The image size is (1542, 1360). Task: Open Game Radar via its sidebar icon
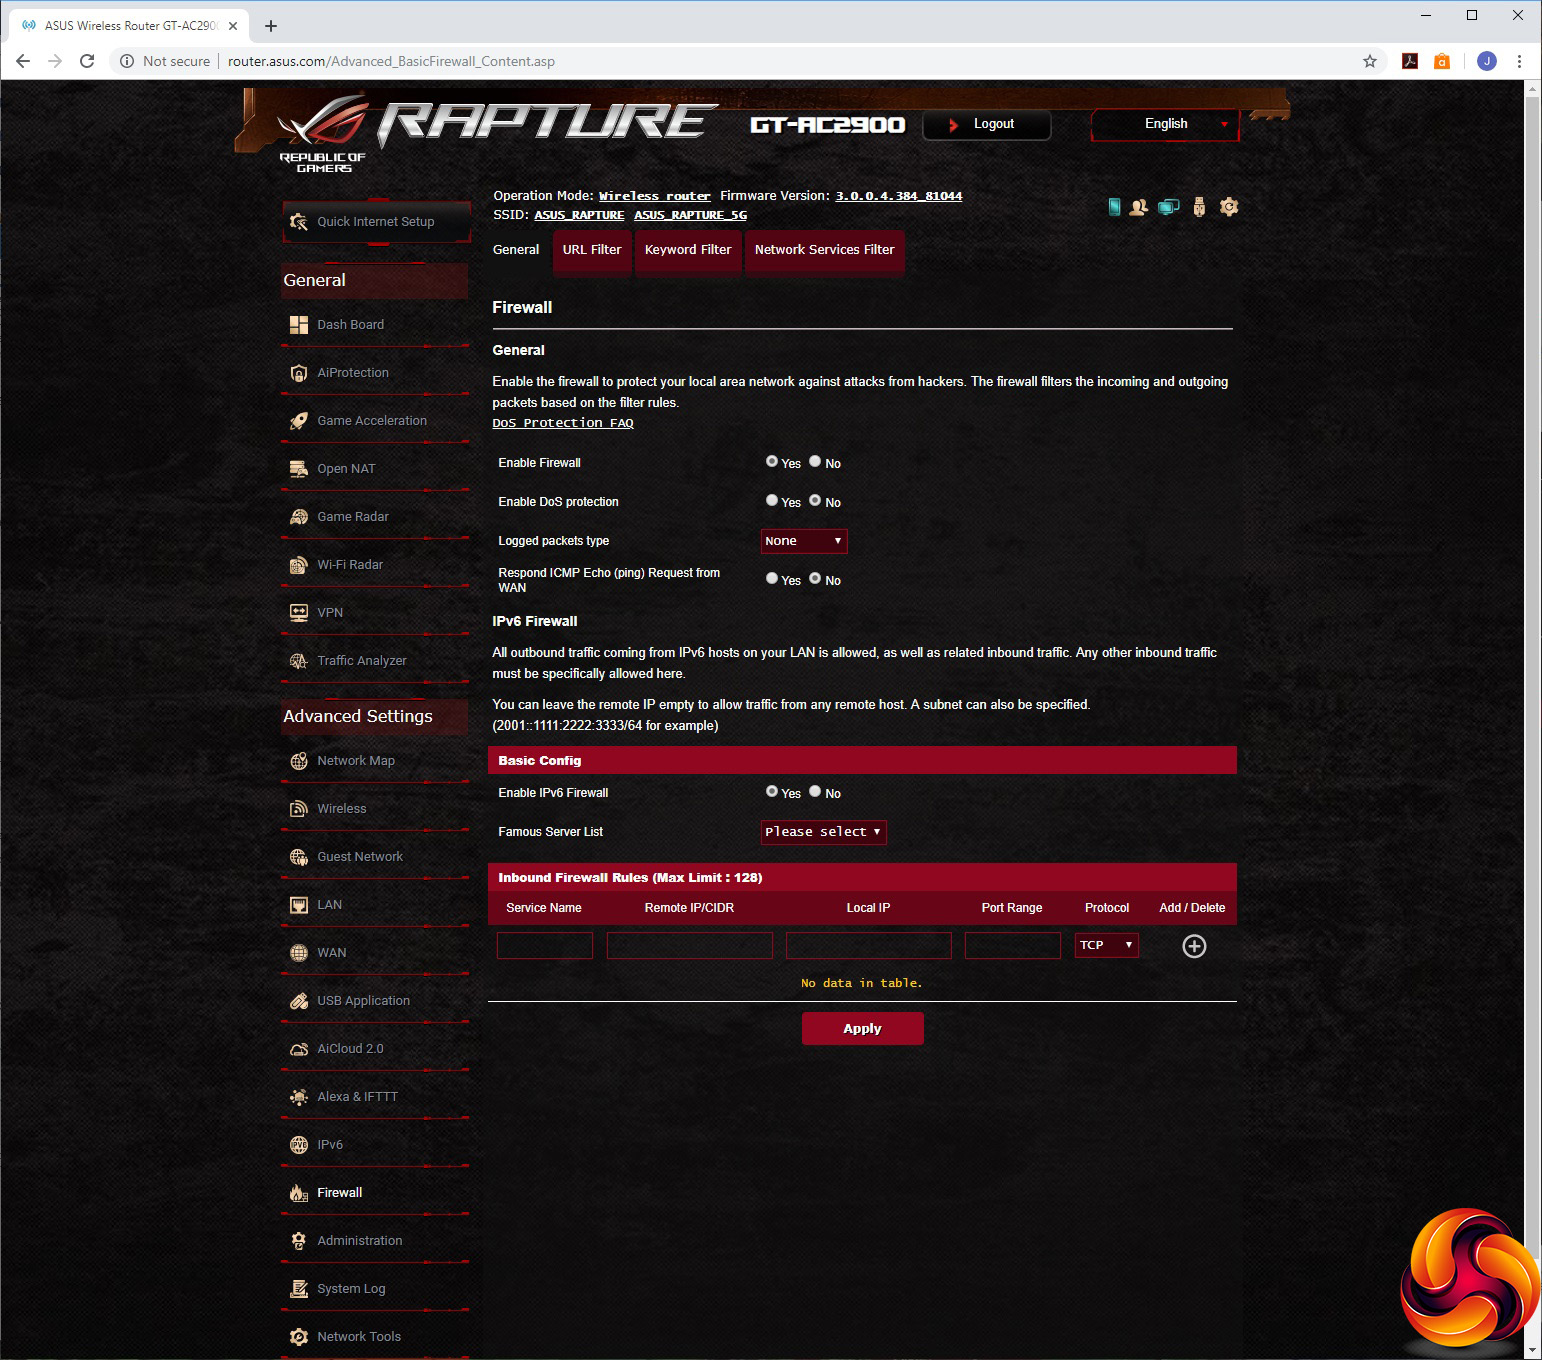point(298,517)
